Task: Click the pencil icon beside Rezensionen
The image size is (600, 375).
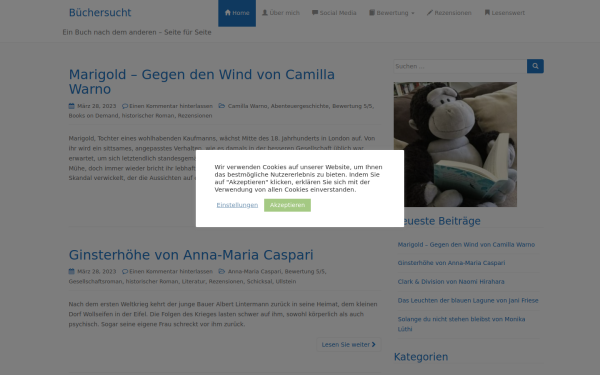Action: click(430, 13)
